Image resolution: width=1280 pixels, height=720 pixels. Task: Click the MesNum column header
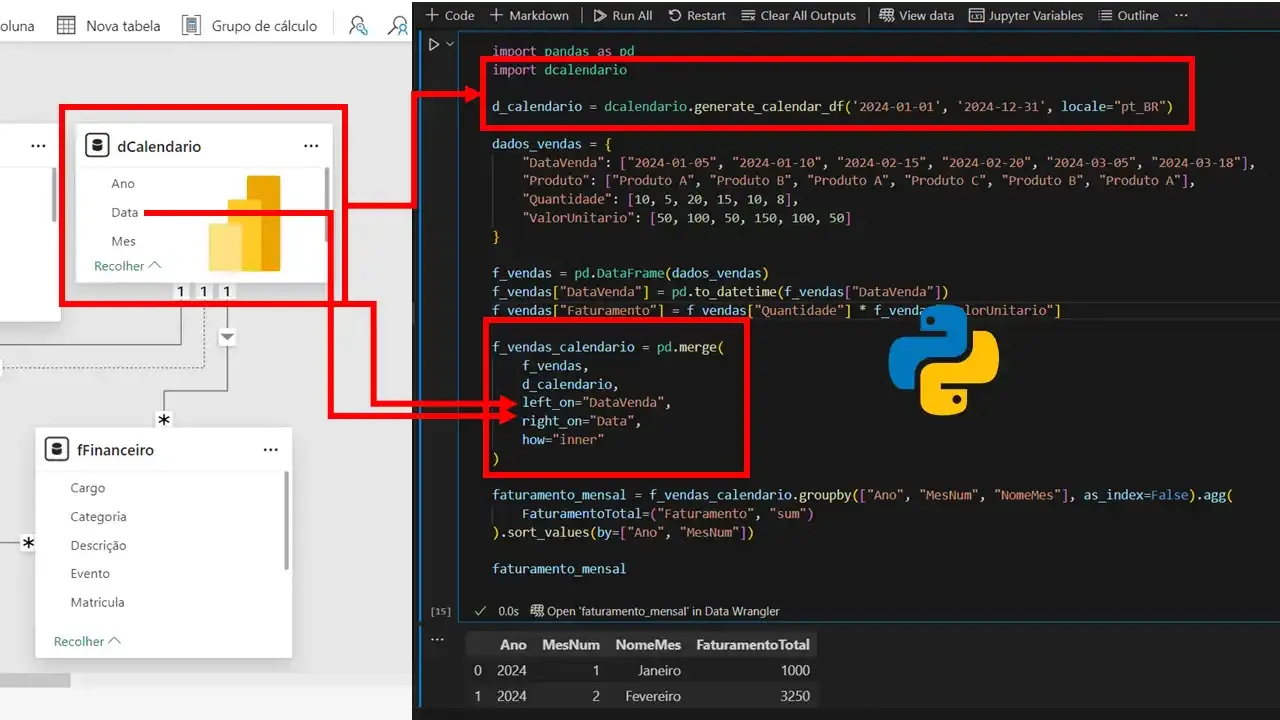coord(571,645)
